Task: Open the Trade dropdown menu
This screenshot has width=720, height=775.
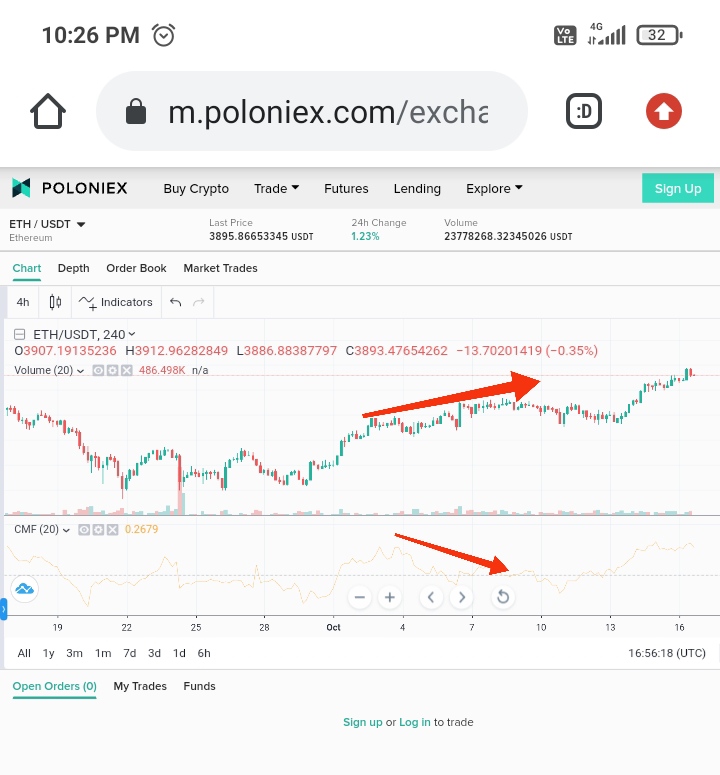Action: (x=276, y=188)
